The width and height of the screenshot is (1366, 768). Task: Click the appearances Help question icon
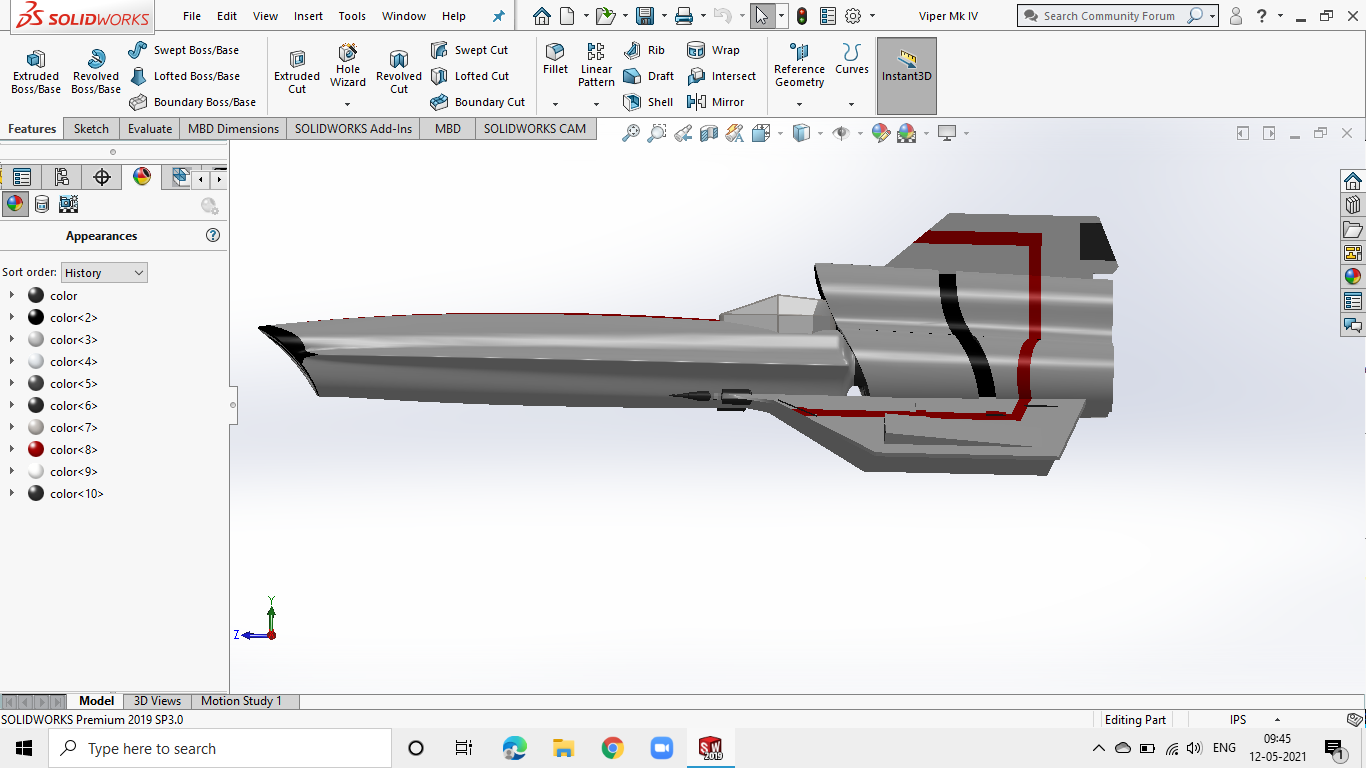pos(213,235)
